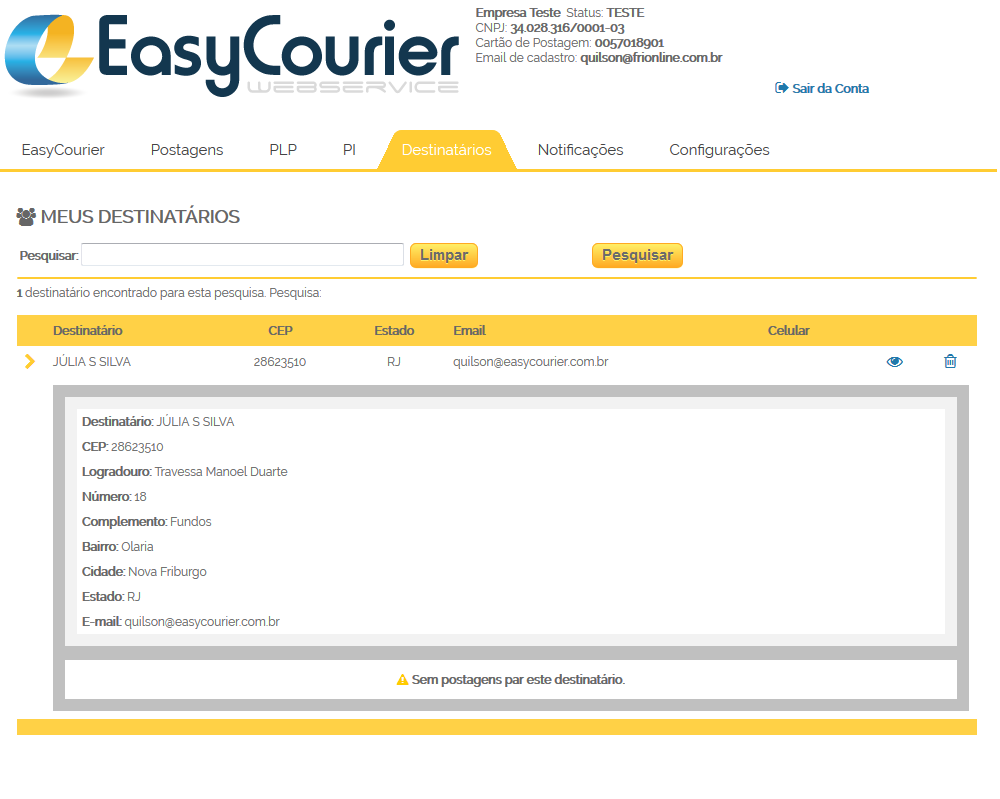Open the EasyCourier tab
Screen dimensions: 1000x799
point(63,150)
